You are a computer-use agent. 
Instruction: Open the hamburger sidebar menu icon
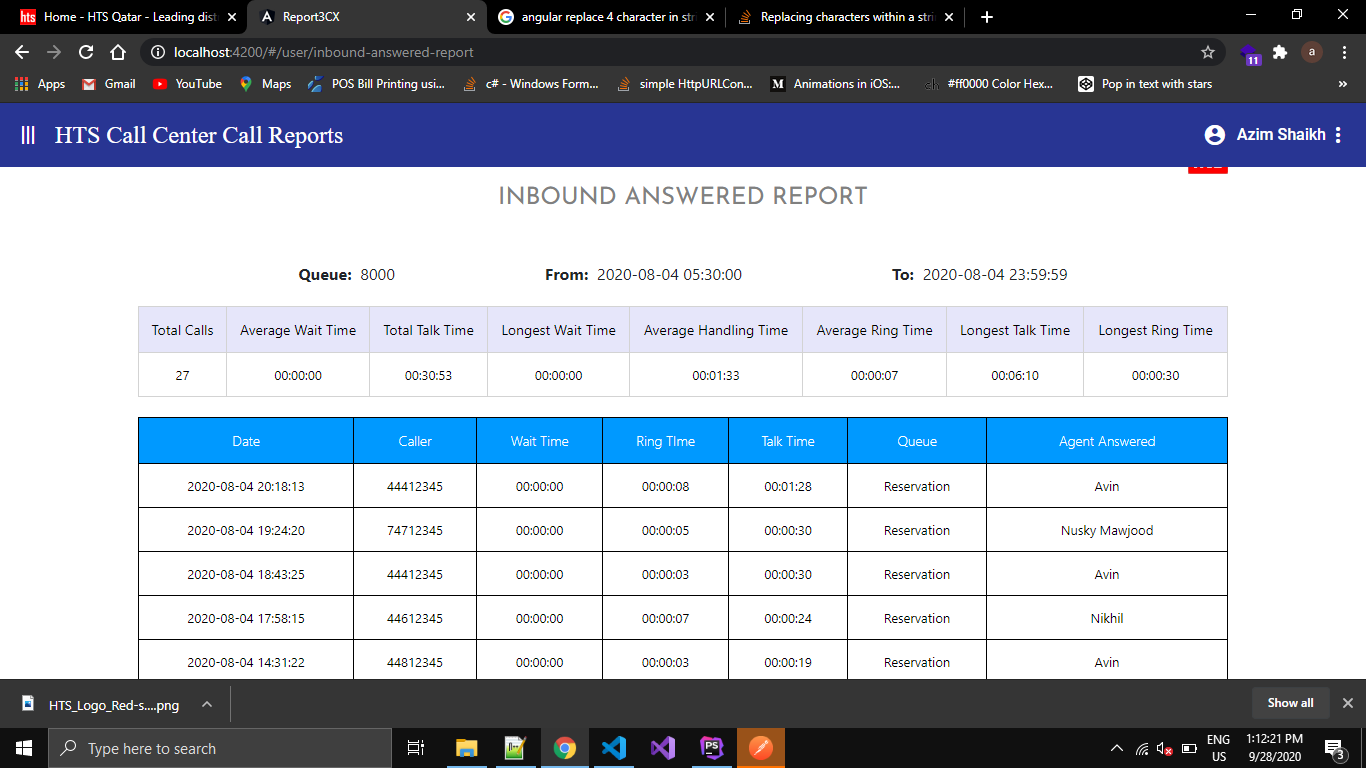click(28, 135)
